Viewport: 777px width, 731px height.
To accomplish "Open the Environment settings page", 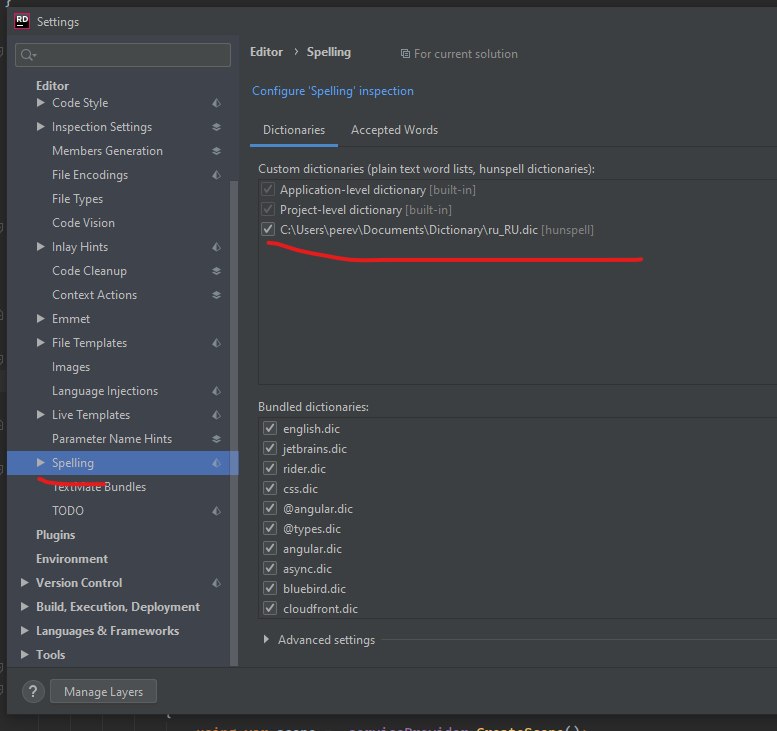I will coord(72,559).
